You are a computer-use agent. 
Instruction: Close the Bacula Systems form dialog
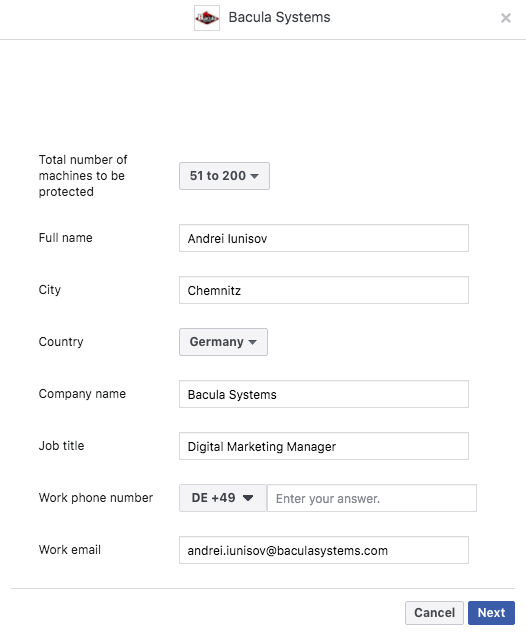click(x=505, y=18)
